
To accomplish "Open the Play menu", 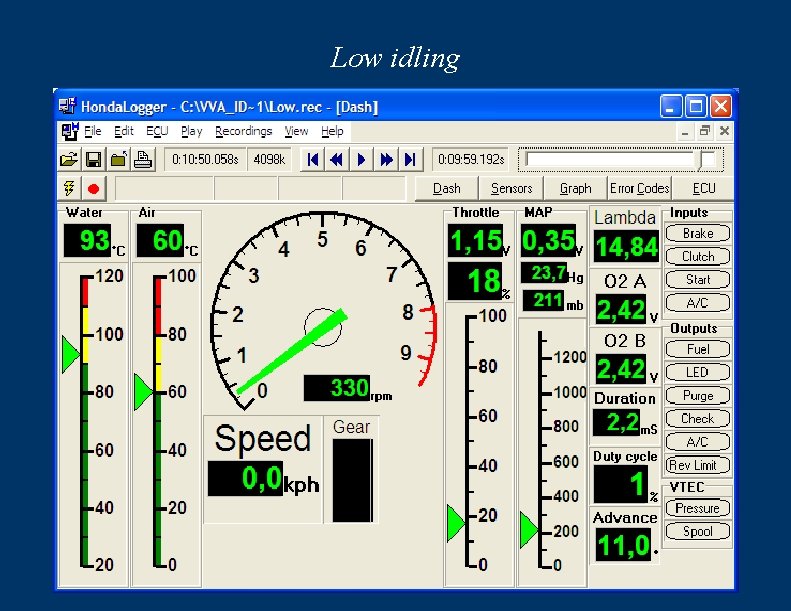I will (191, 131).
